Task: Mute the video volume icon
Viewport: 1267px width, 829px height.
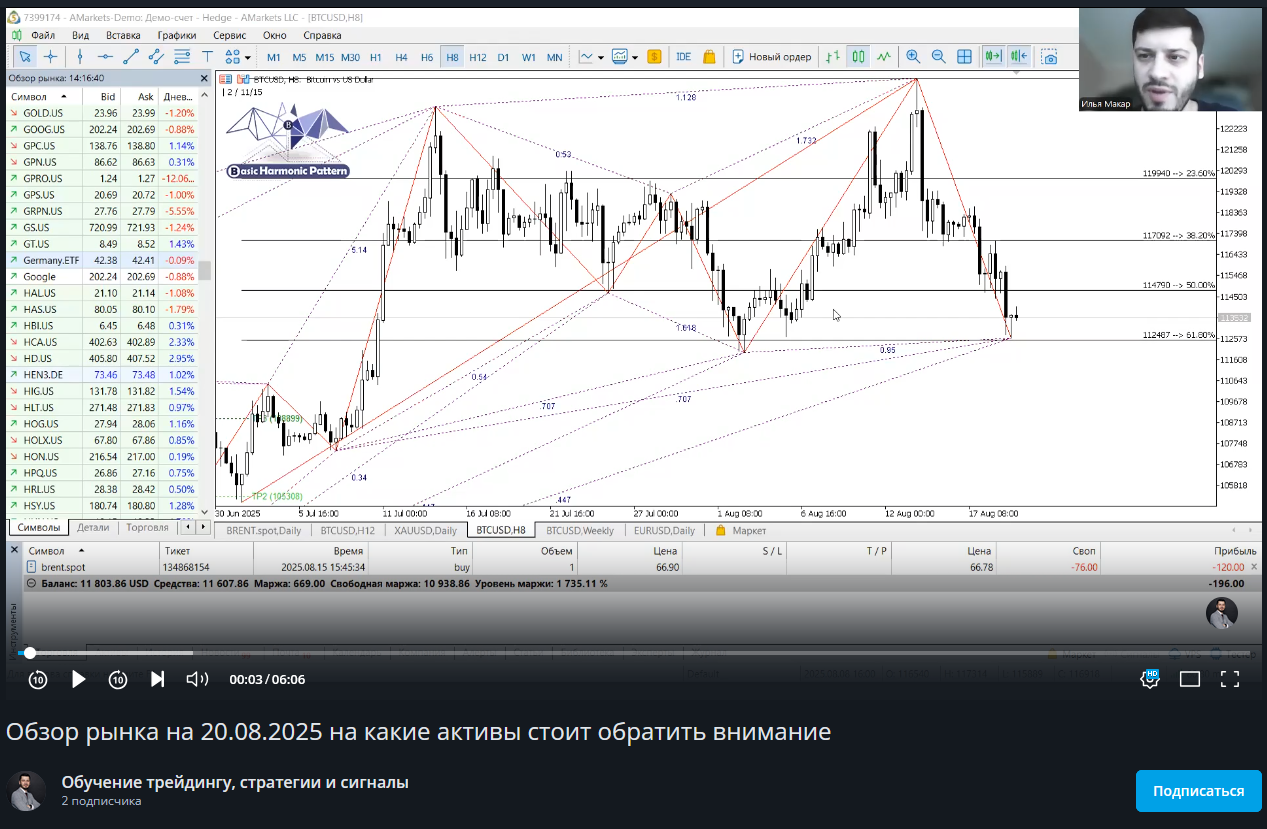Action: 197,679
